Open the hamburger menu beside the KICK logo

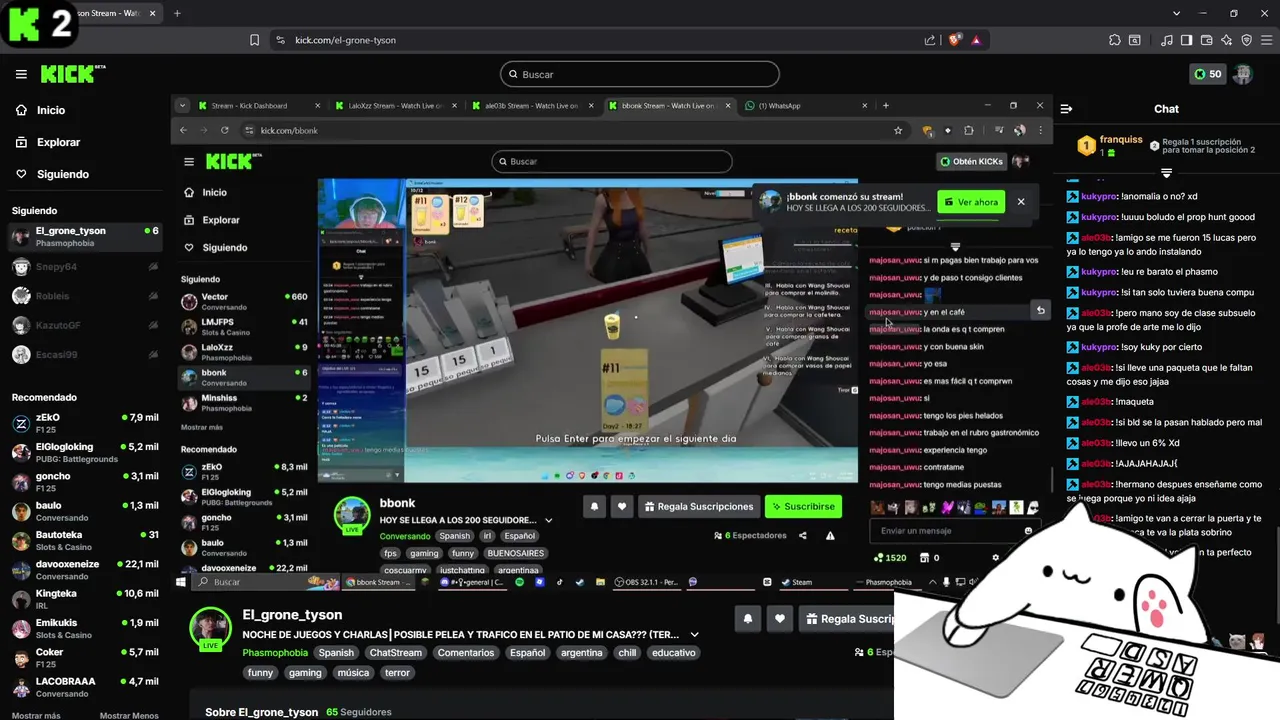coord(21,74)
